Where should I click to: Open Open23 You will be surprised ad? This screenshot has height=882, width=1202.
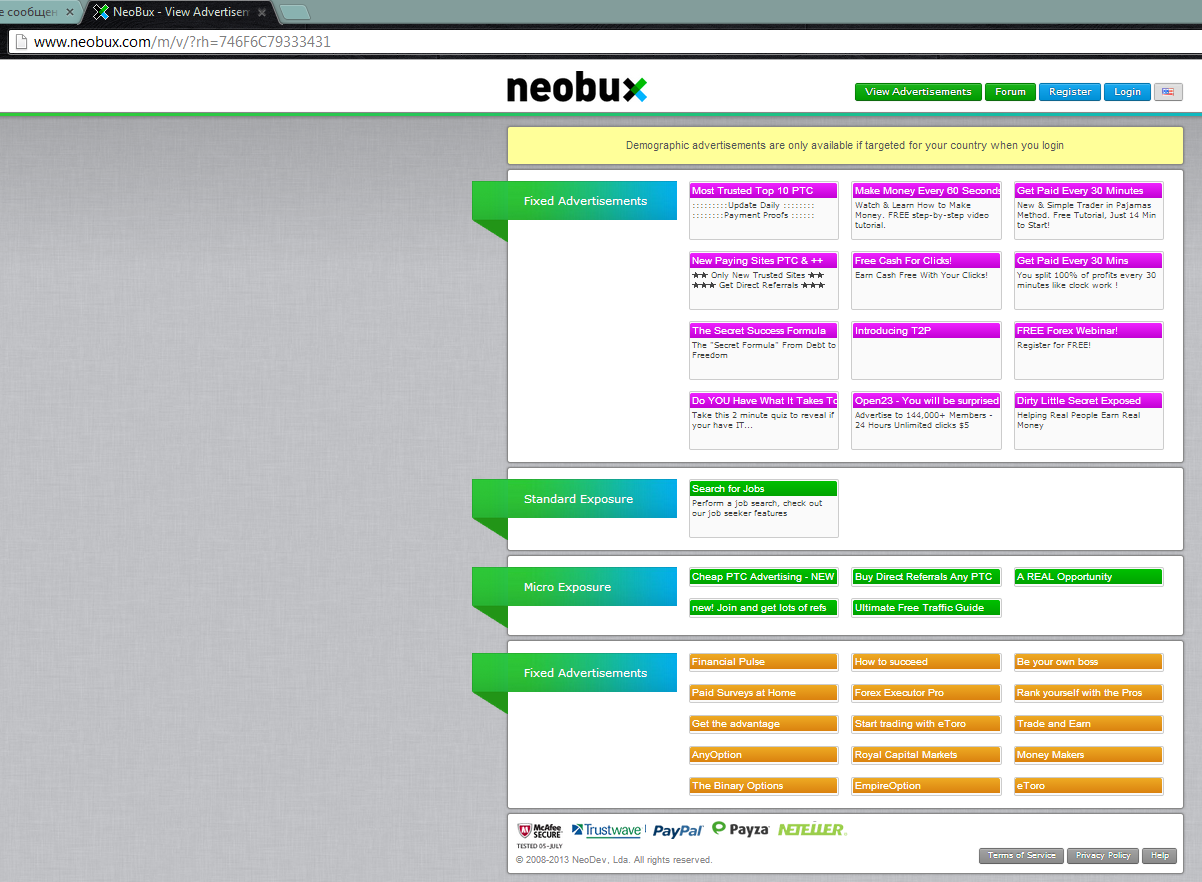(x=926, y=420)
